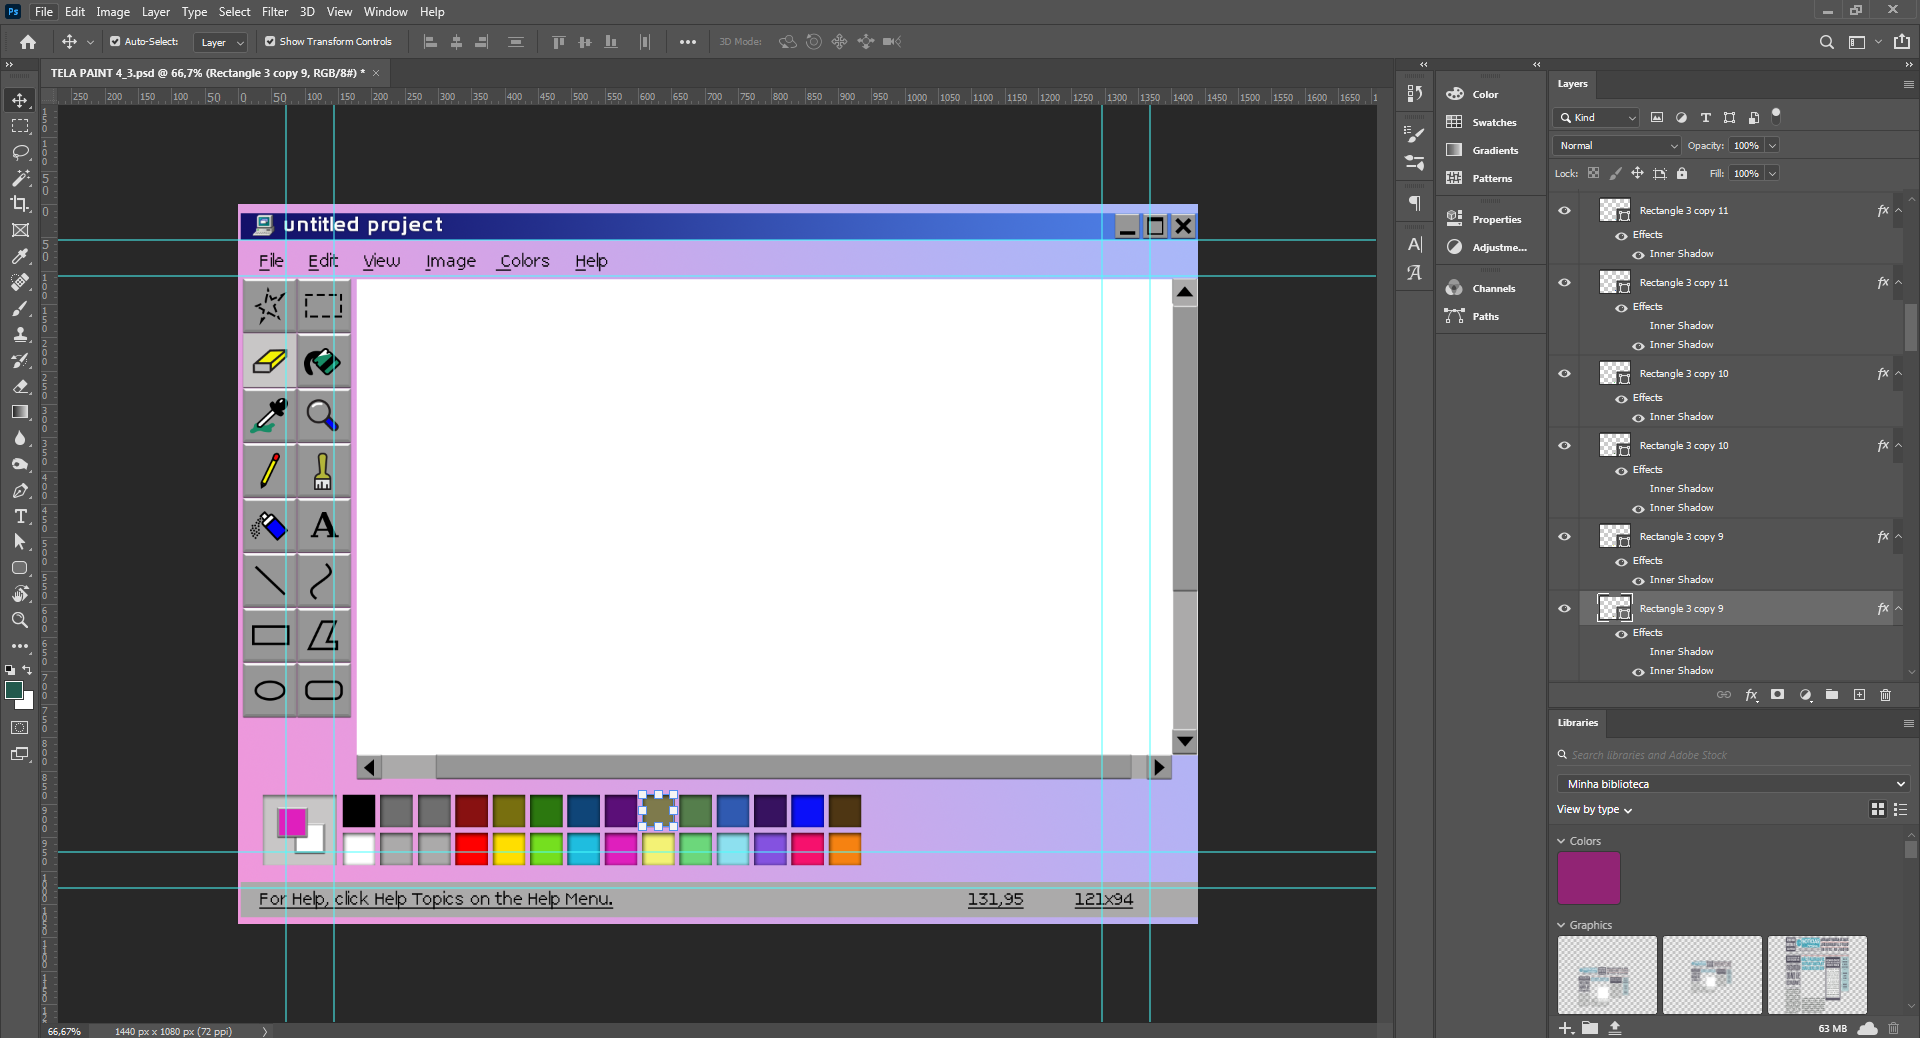Select the Eyedropper tool
Image resolution: width=1920 pixels, height=1038 pixels.
tap(20, 256)
